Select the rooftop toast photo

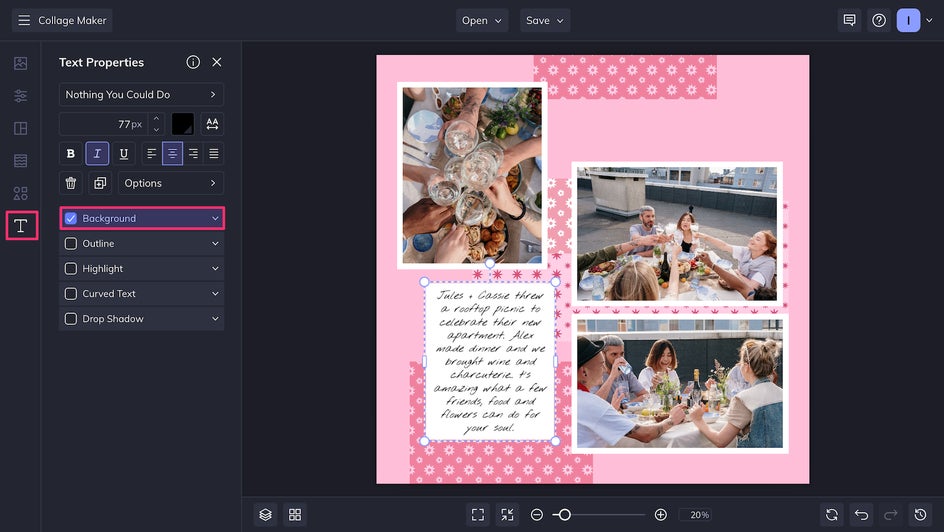pyautogui.click(x=677, y=234)
